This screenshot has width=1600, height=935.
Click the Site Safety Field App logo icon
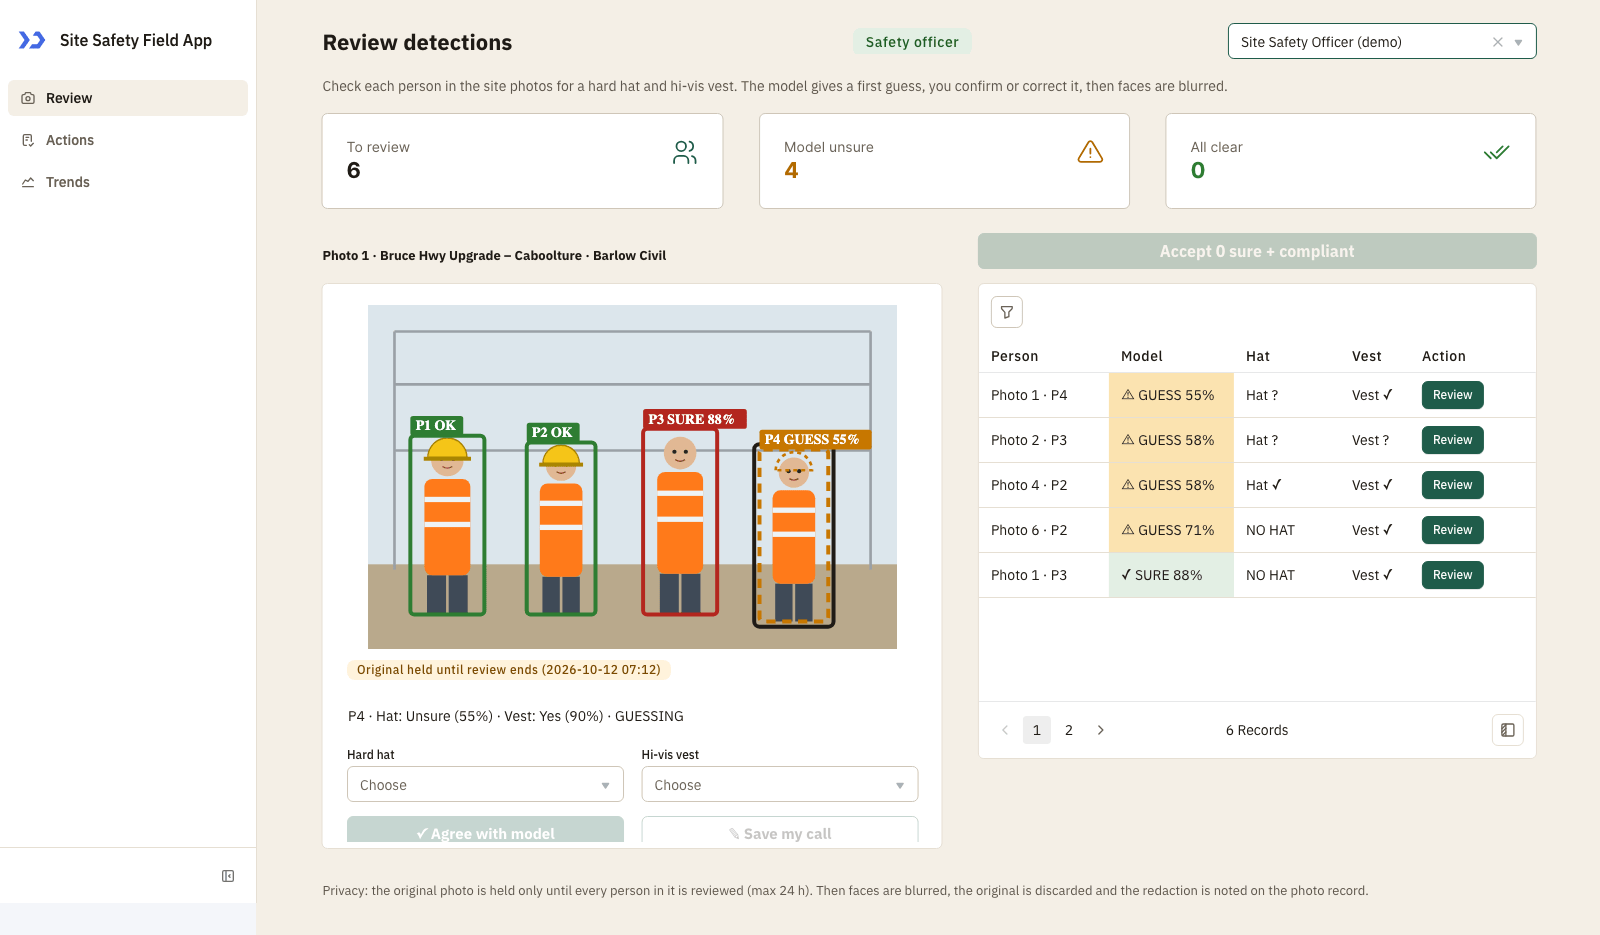pos(32,40)
